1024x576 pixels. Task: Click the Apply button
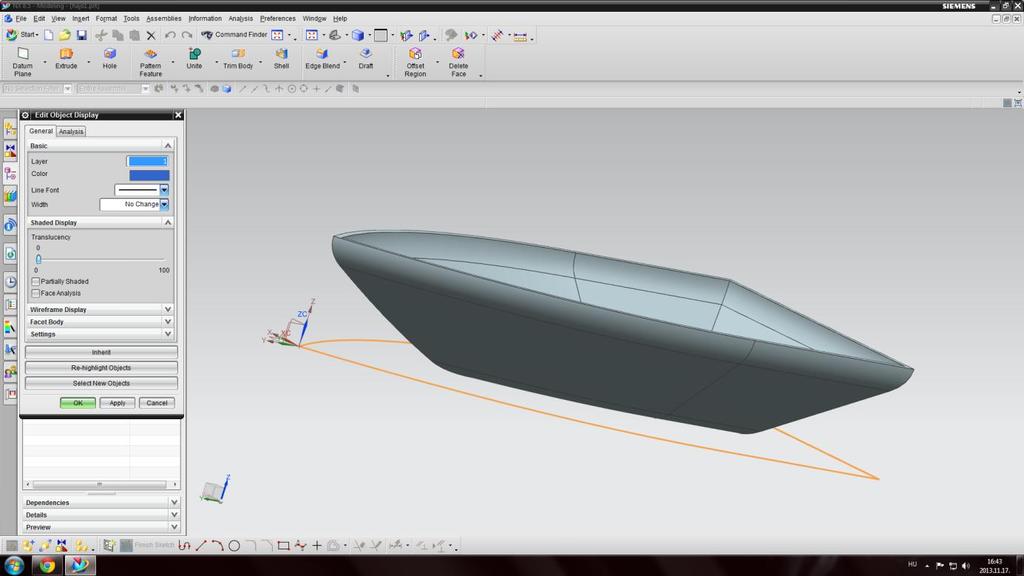[x=118, y=403]
